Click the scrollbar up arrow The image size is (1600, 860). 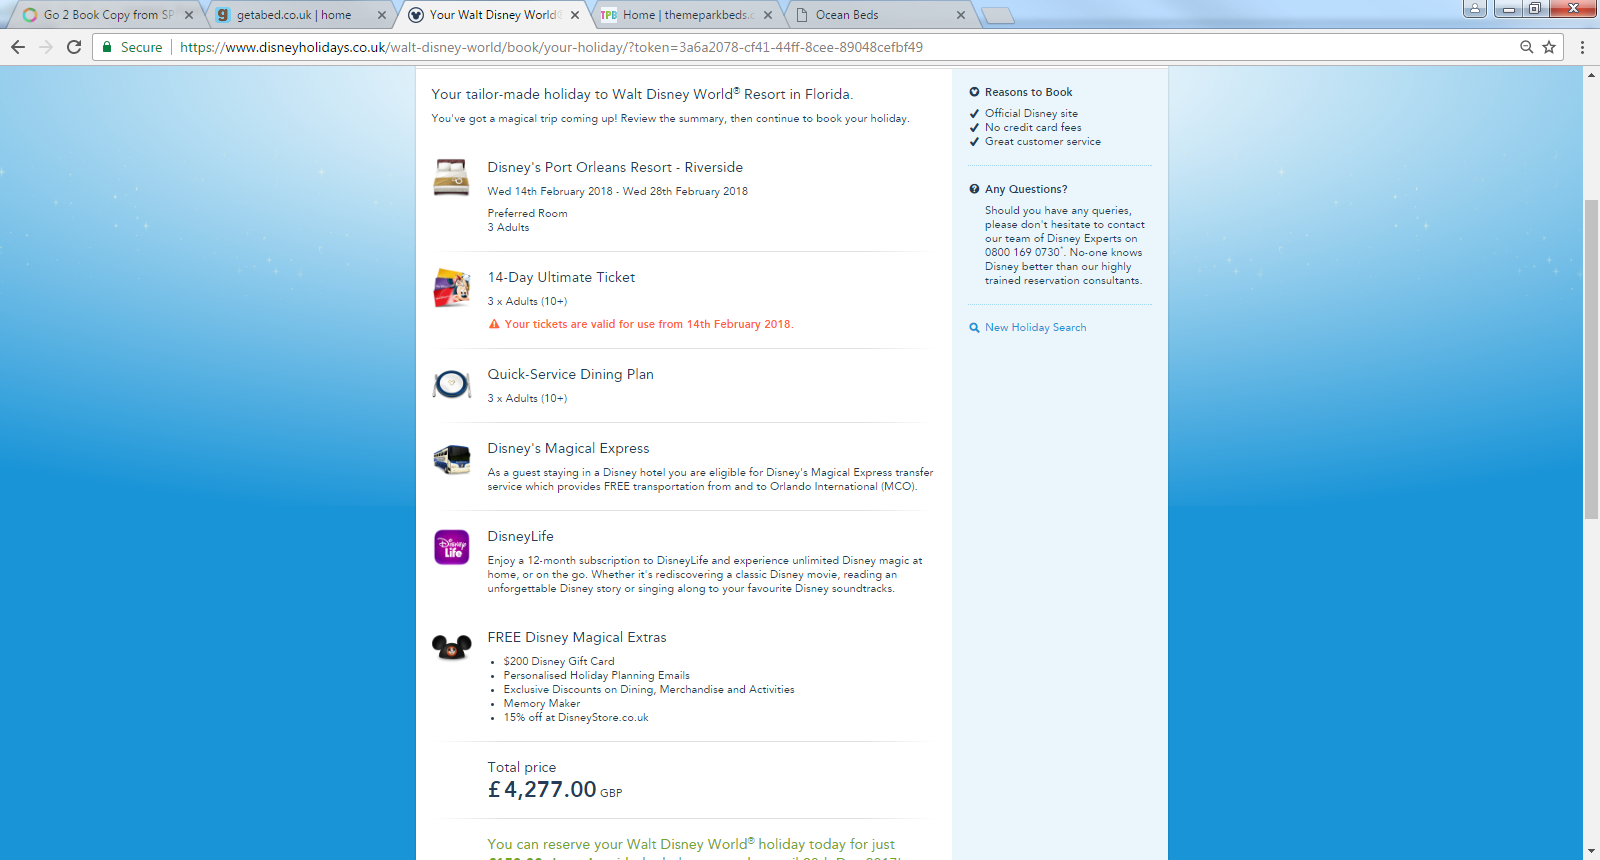point(1591,75)
